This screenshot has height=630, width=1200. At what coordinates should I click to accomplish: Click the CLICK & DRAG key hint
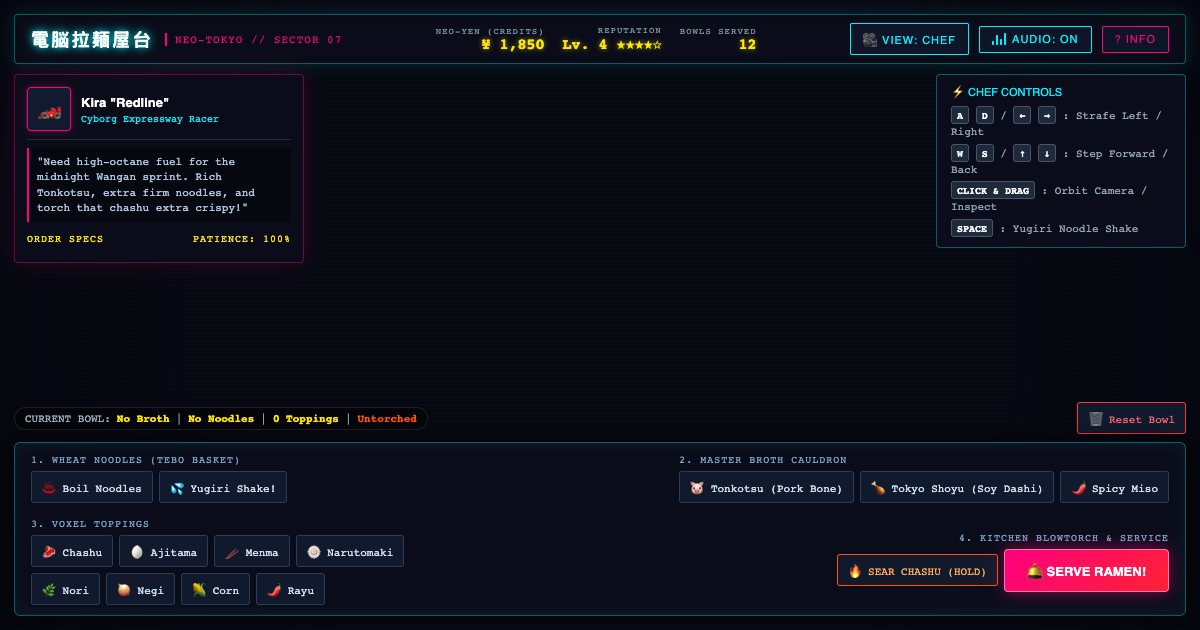(993, 190)
